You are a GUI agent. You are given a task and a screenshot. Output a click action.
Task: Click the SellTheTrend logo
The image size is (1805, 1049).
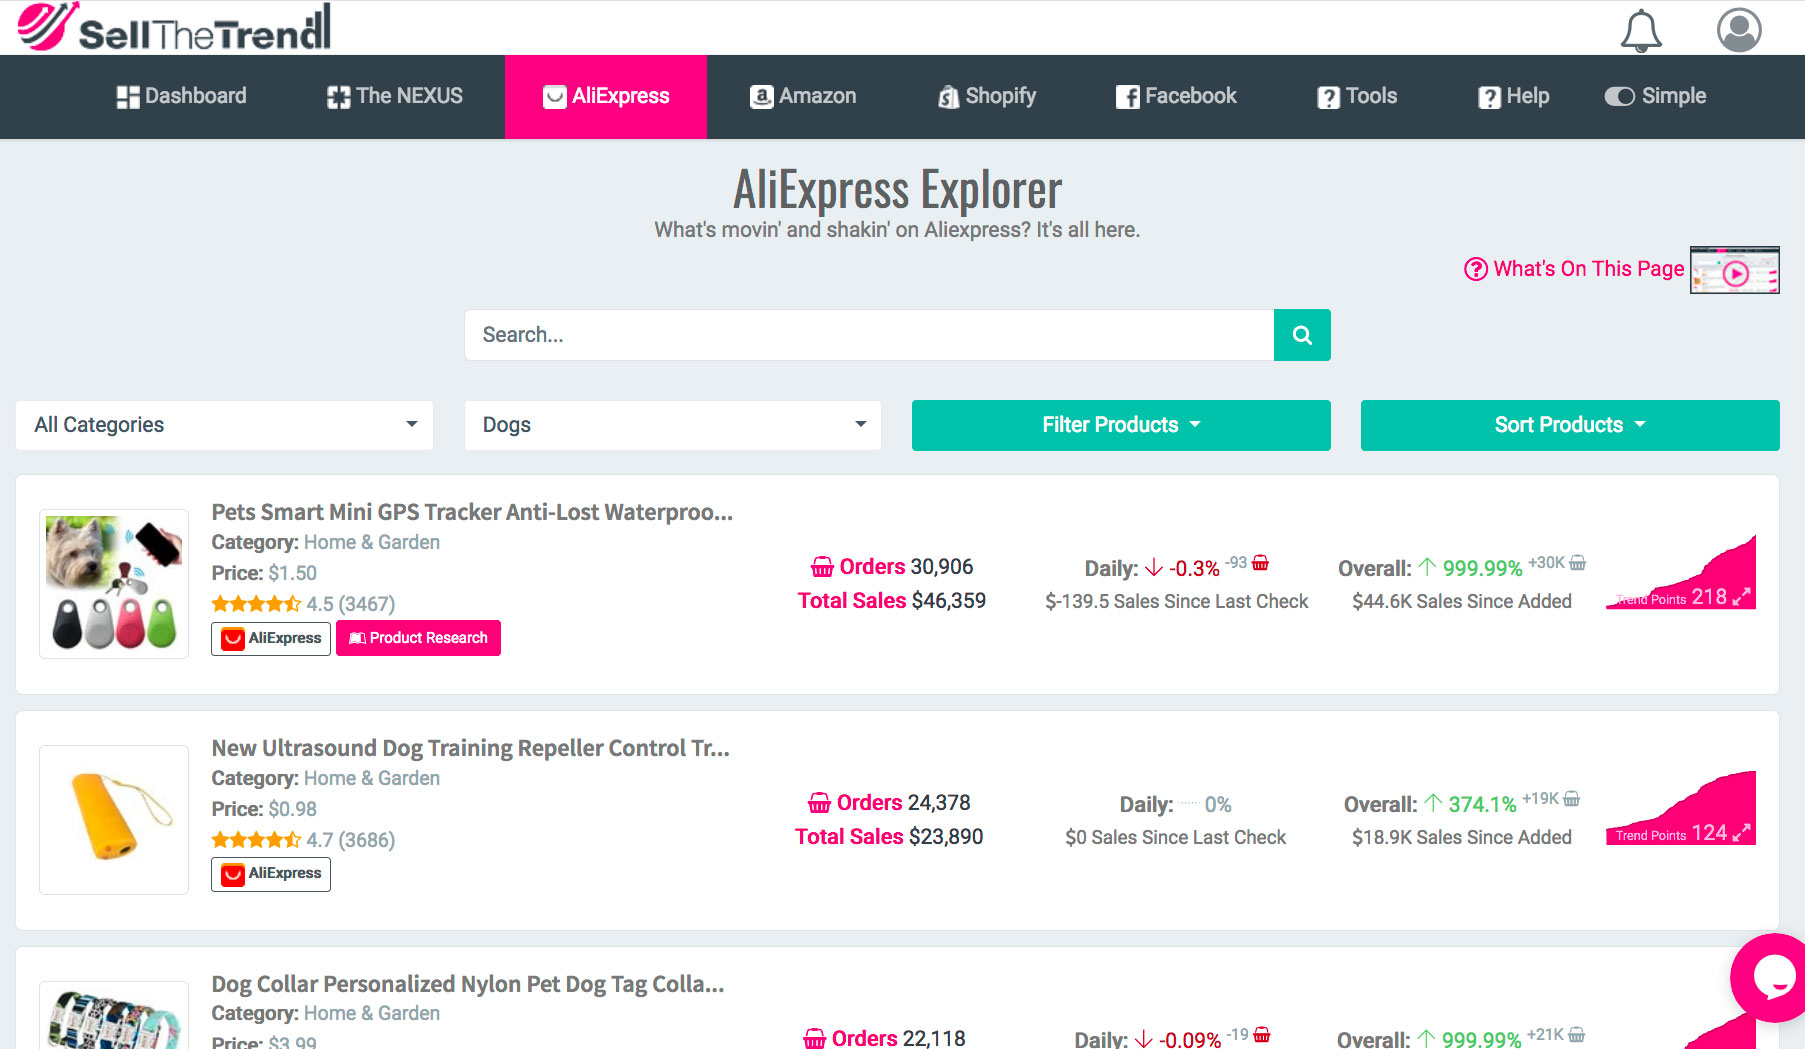pyautogui.click(x=175, y=28)
